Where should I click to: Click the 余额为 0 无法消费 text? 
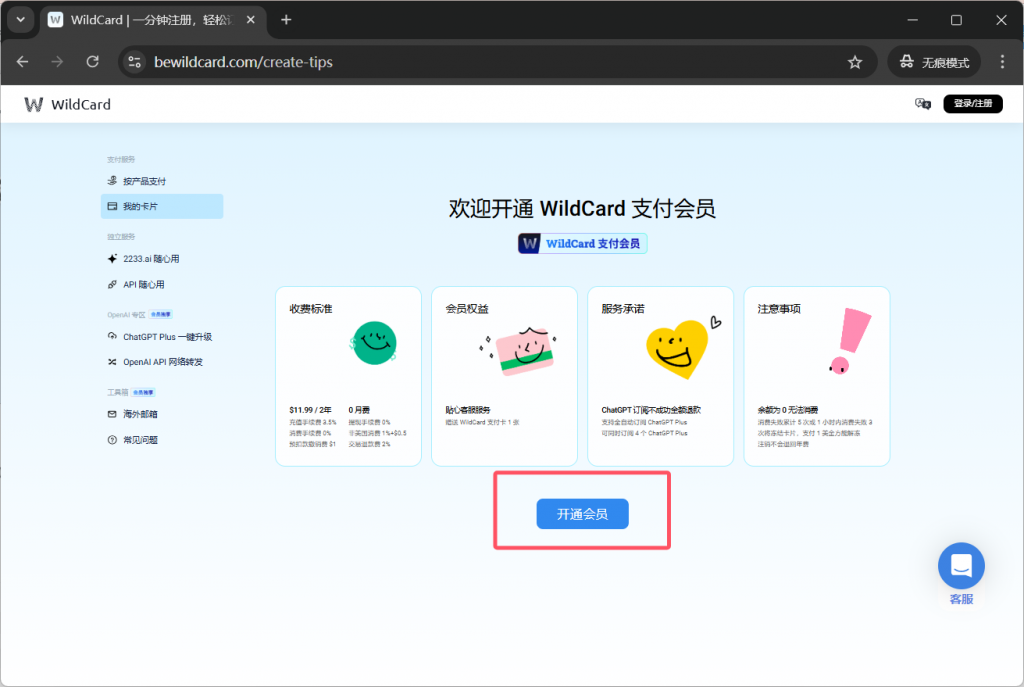pyautogui.click(x=788, y=409)
